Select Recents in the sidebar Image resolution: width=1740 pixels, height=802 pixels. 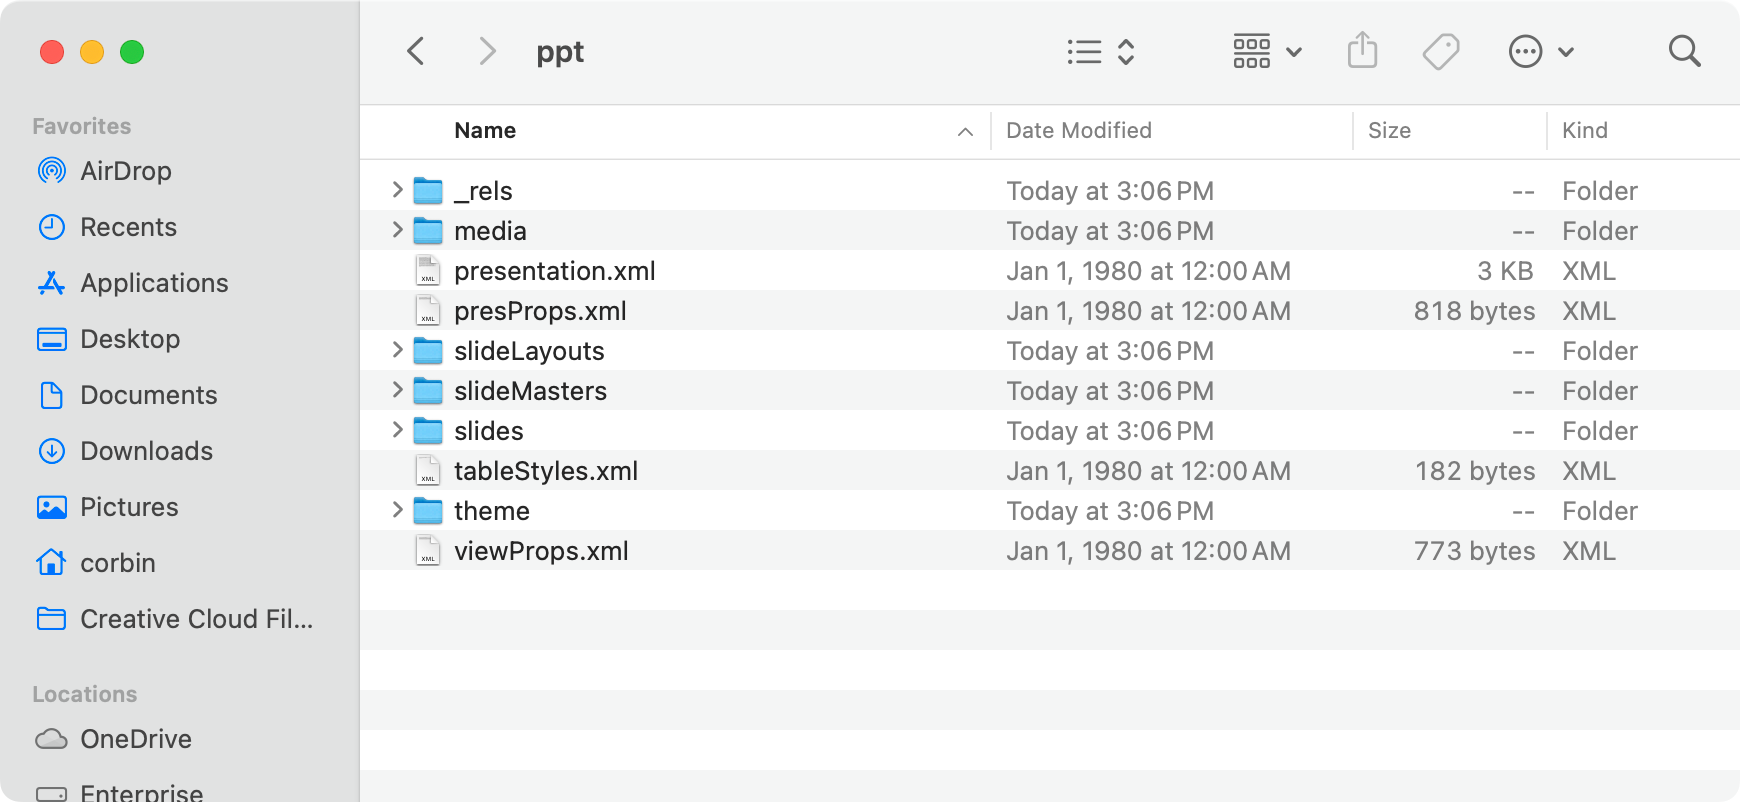coord(106,227)
